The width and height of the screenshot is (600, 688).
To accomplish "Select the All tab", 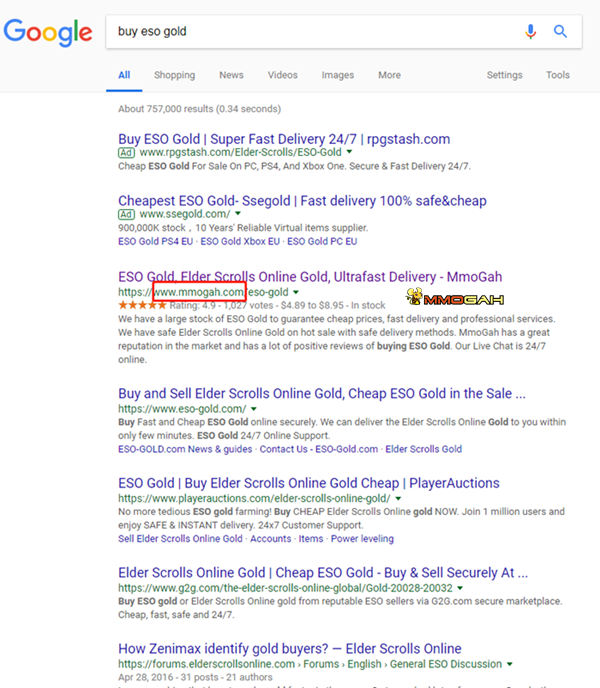I will 124,75.
